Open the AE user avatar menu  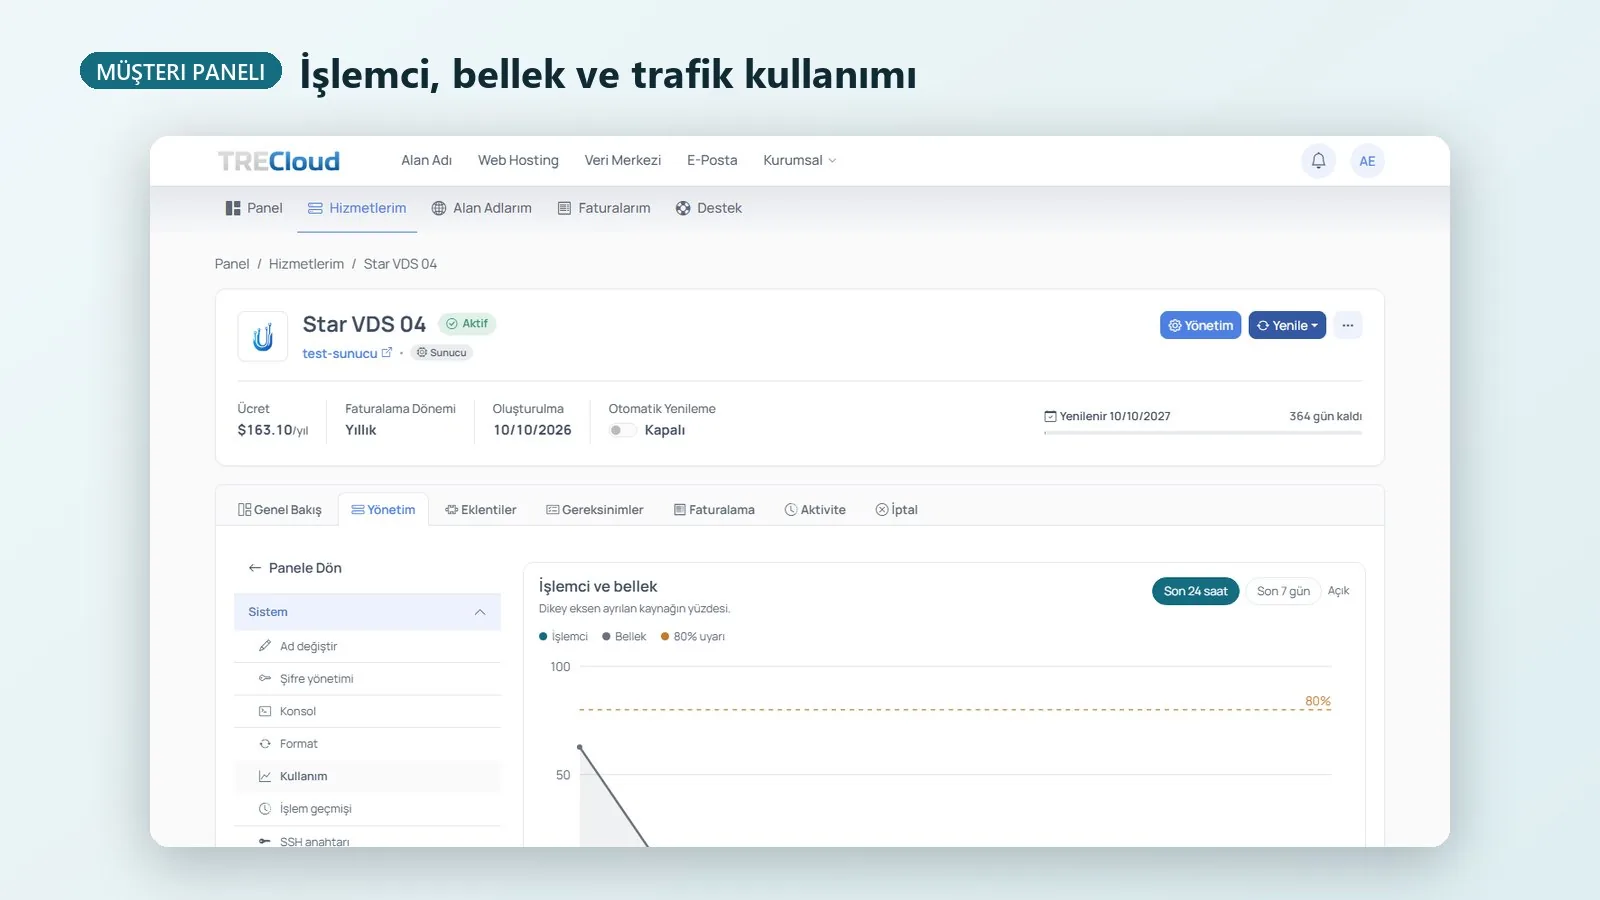[x=1367, y=161]
